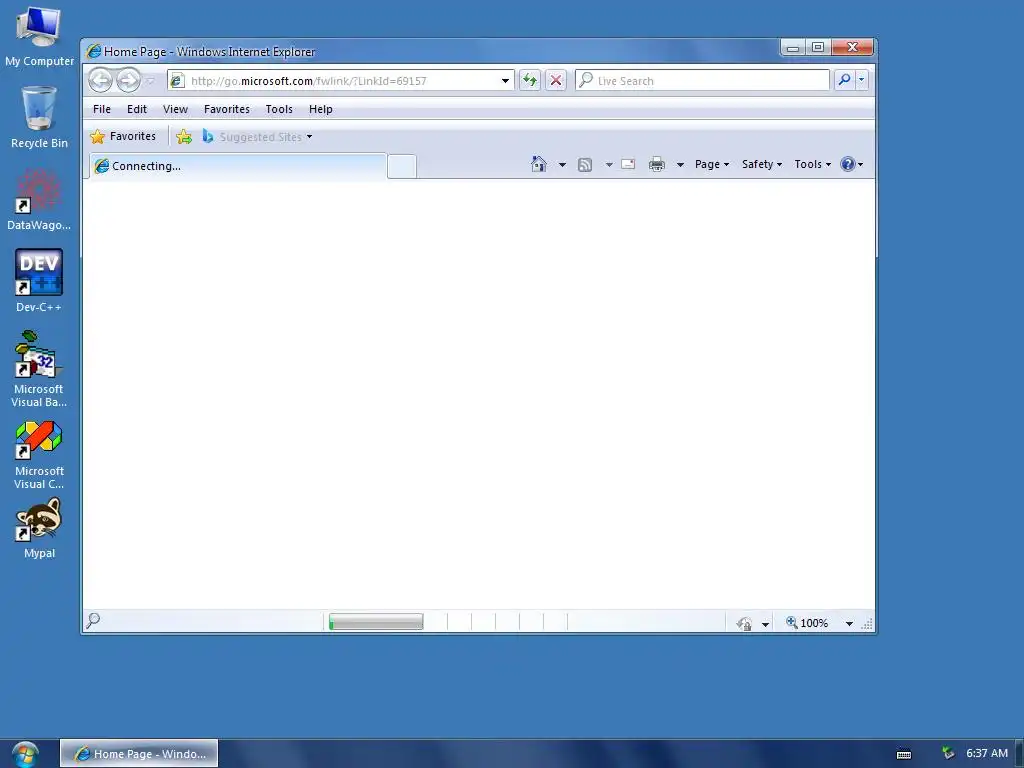Open Suggested Sites link

click(258, 136)
